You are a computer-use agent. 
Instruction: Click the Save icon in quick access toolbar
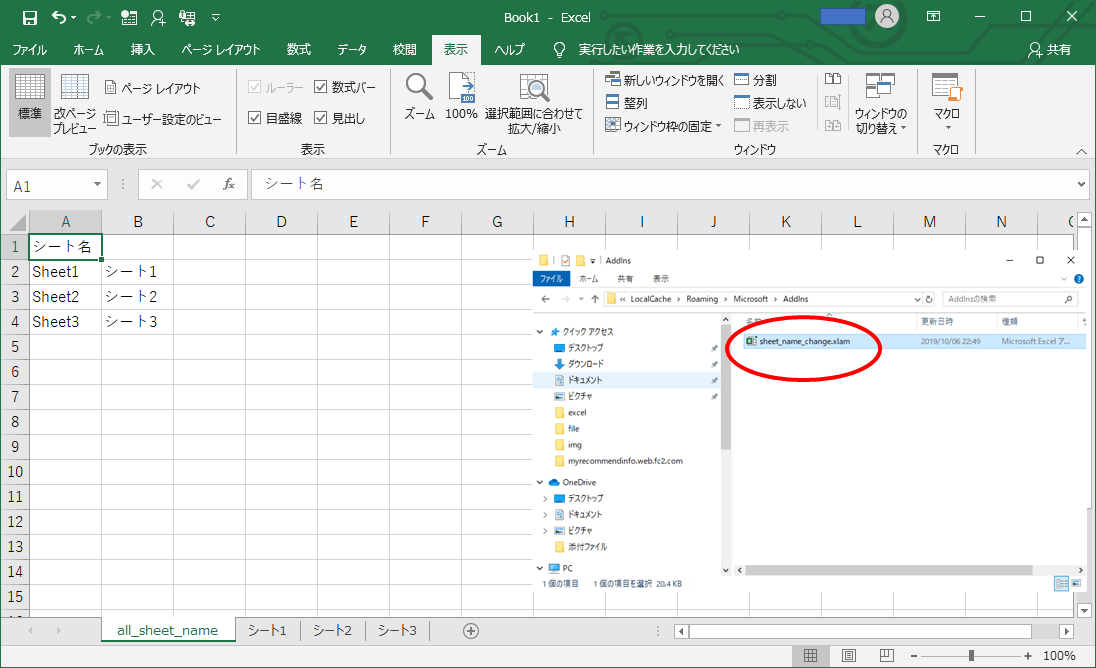coord(29,17)
